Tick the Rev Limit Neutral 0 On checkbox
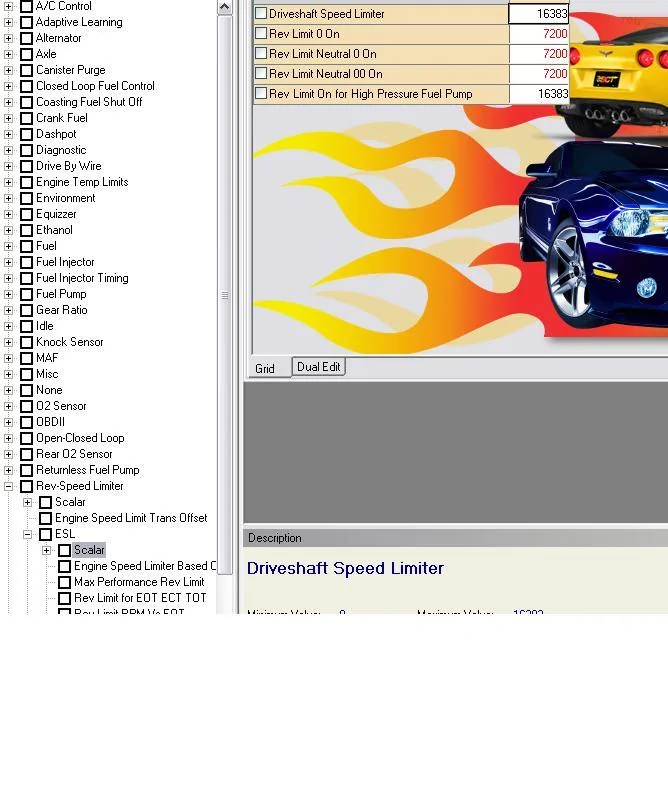Viewport: 668px width, 800px height. point(261,53)
